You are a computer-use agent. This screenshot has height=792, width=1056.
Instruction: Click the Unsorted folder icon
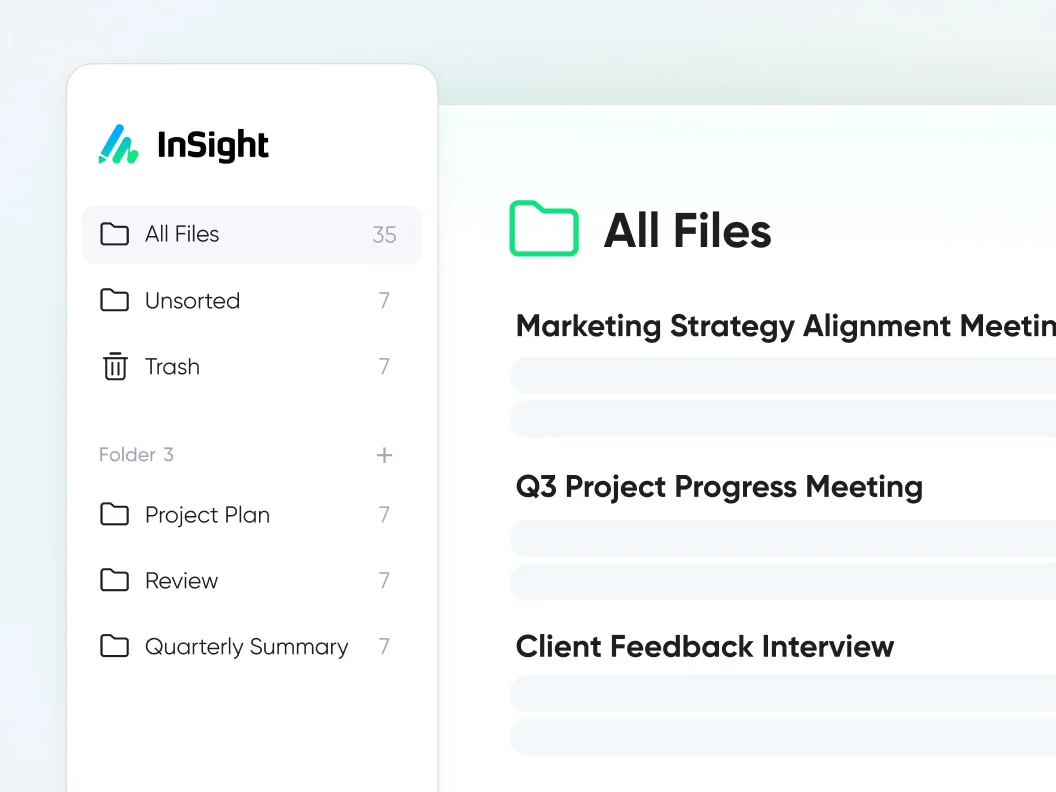(x=115, y=301)
